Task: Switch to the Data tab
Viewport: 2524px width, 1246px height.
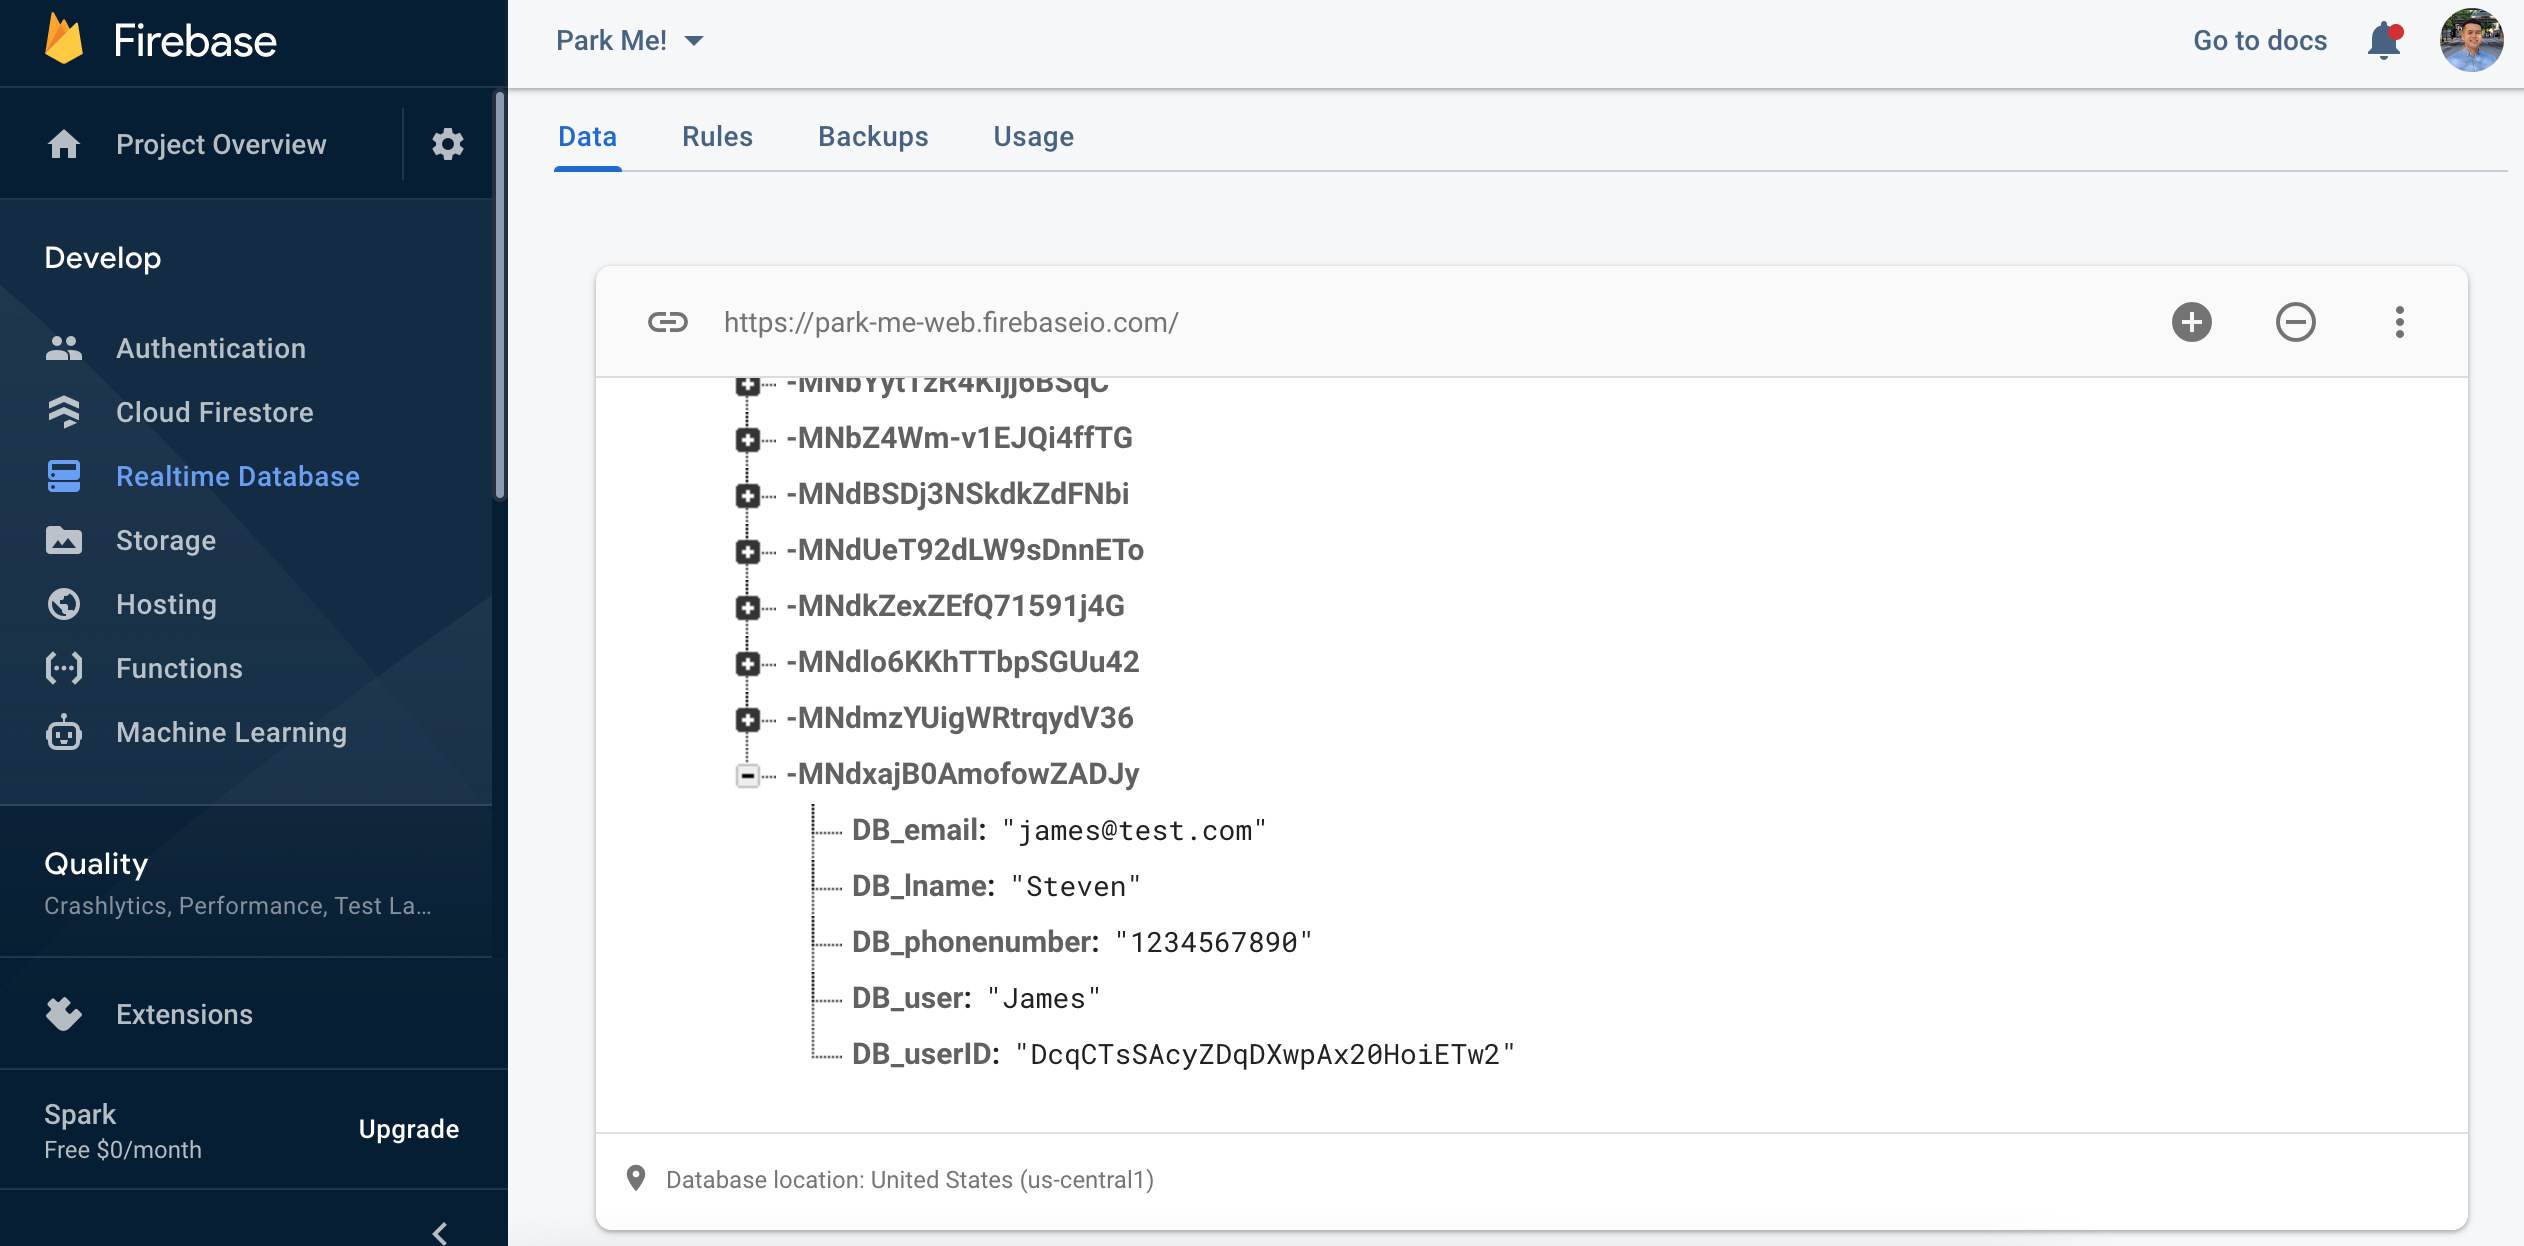Action: pos(588,137)
